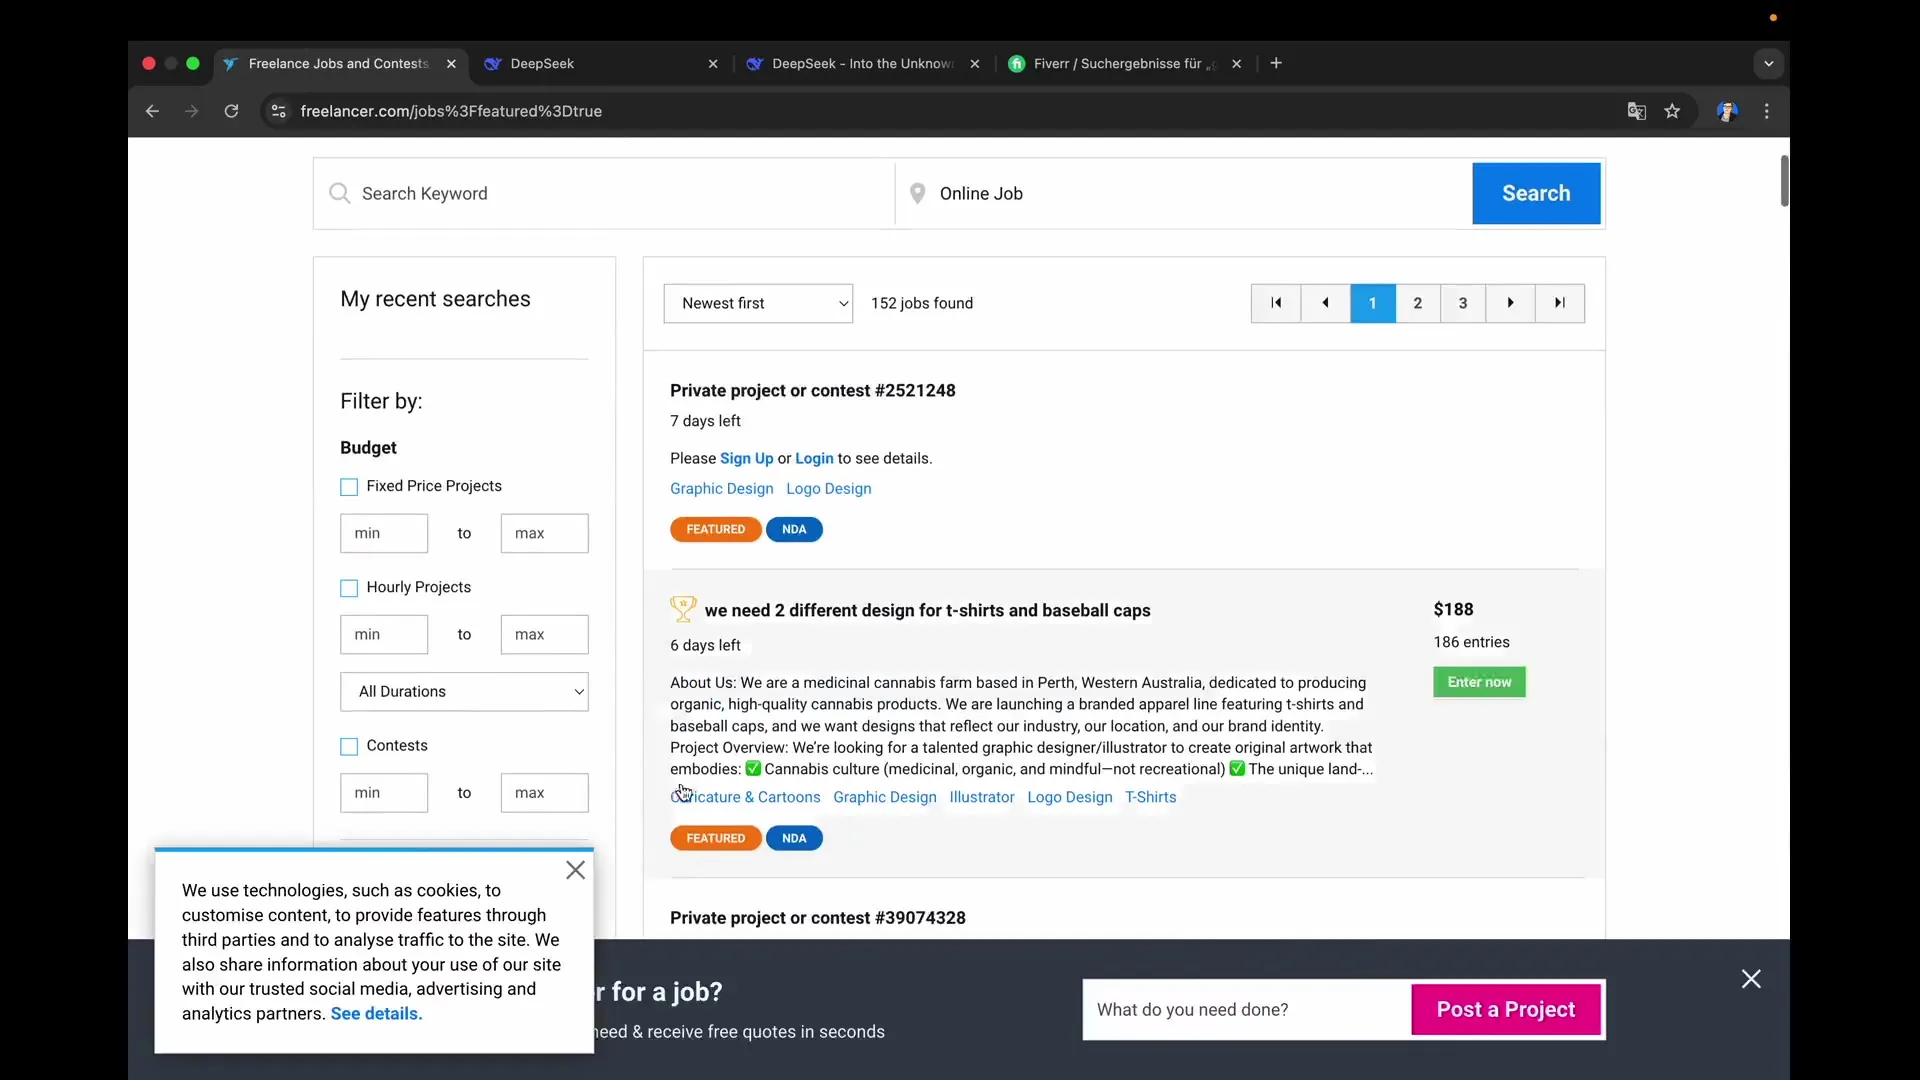Open the Sign Up link
This screenshot has width=1920, height=1080.
(746, 458)
